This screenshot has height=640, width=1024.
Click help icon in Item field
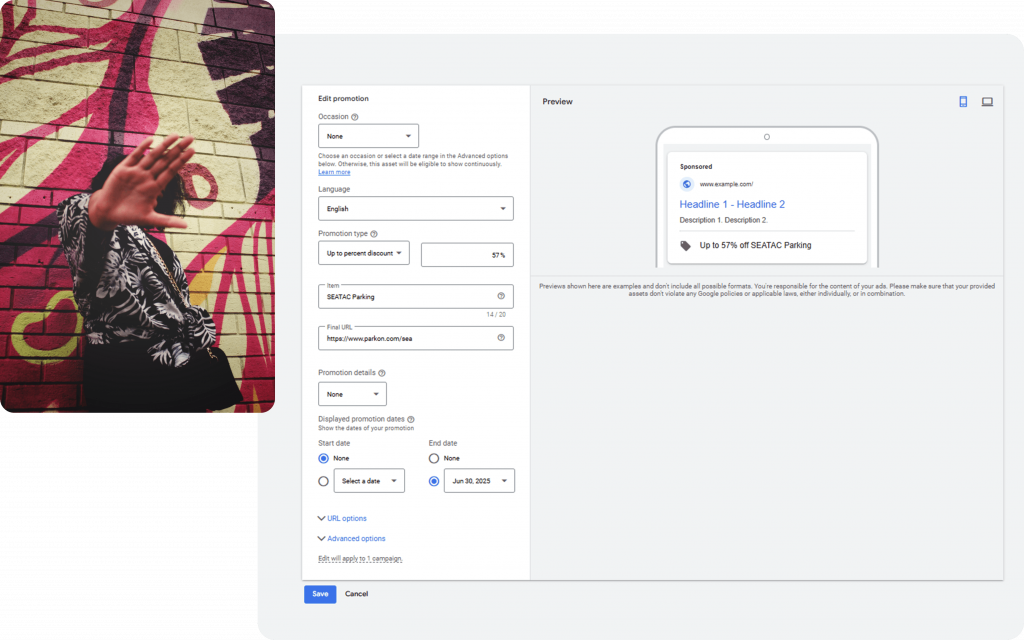[501, 296]
